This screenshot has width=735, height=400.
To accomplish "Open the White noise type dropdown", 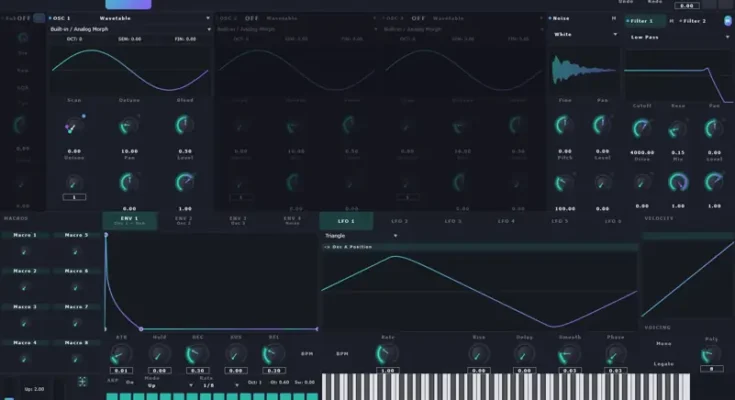I will point(585,34).
